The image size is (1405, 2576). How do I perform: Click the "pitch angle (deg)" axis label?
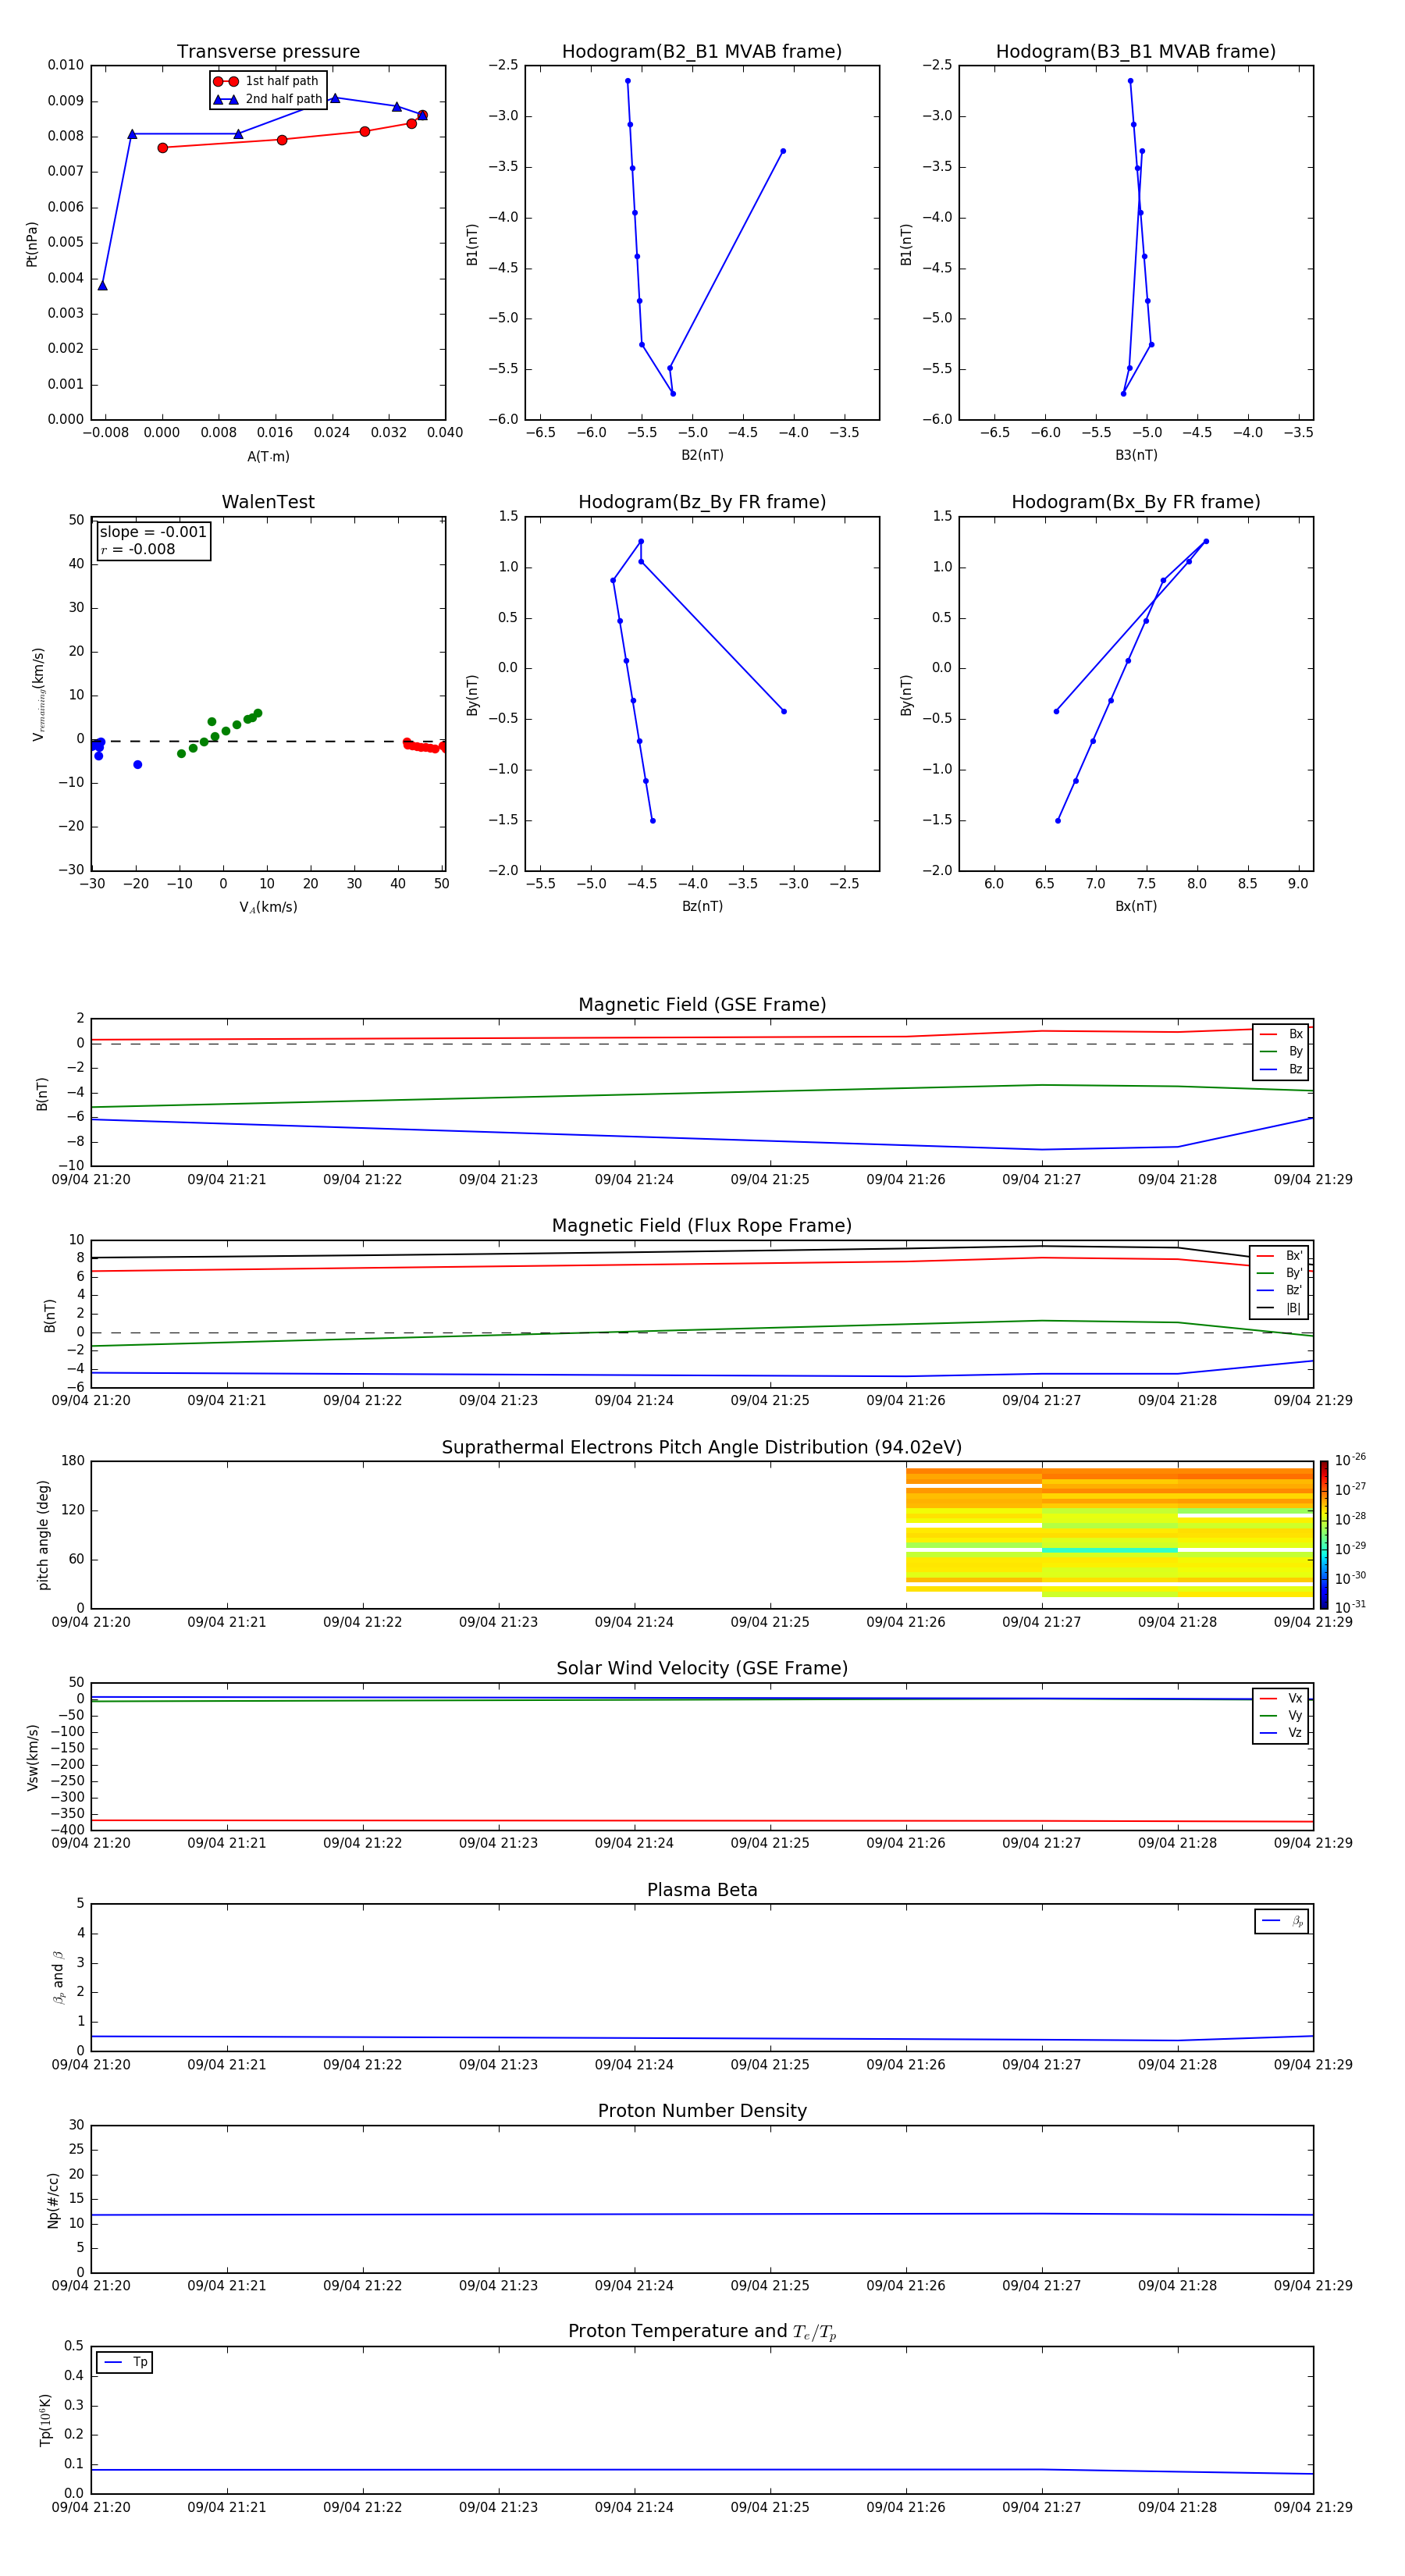[x=43, y=1535]
